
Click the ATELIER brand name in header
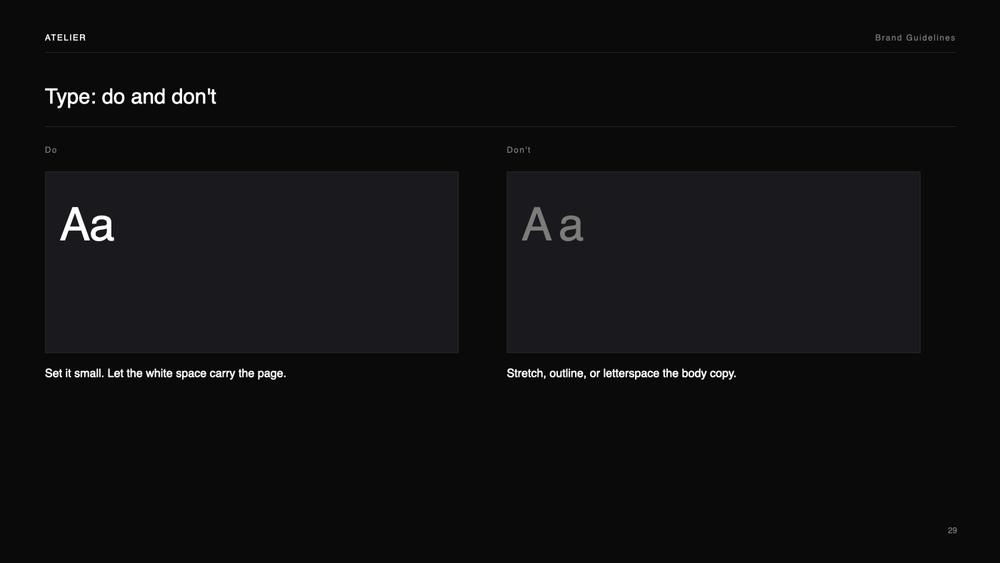tap(65, 38)
